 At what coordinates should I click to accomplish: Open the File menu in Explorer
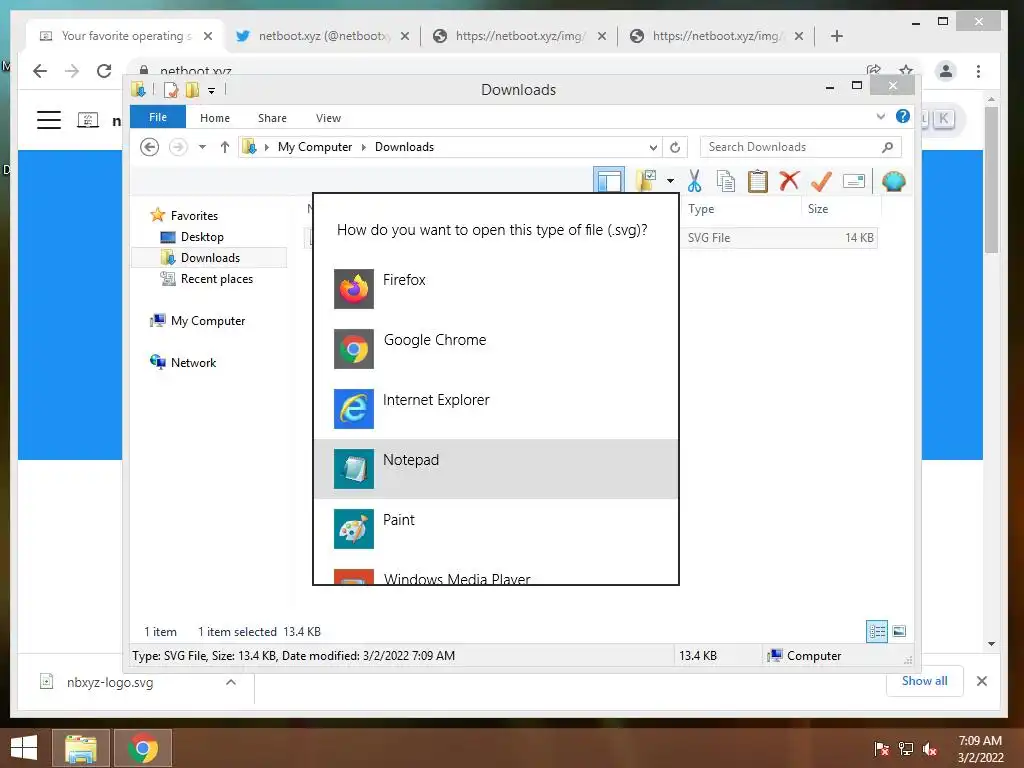point(158,117)
